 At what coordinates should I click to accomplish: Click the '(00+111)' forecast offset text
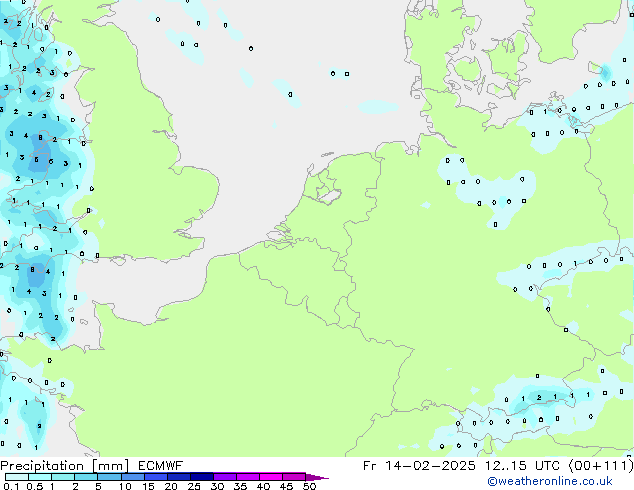(601, 466)
